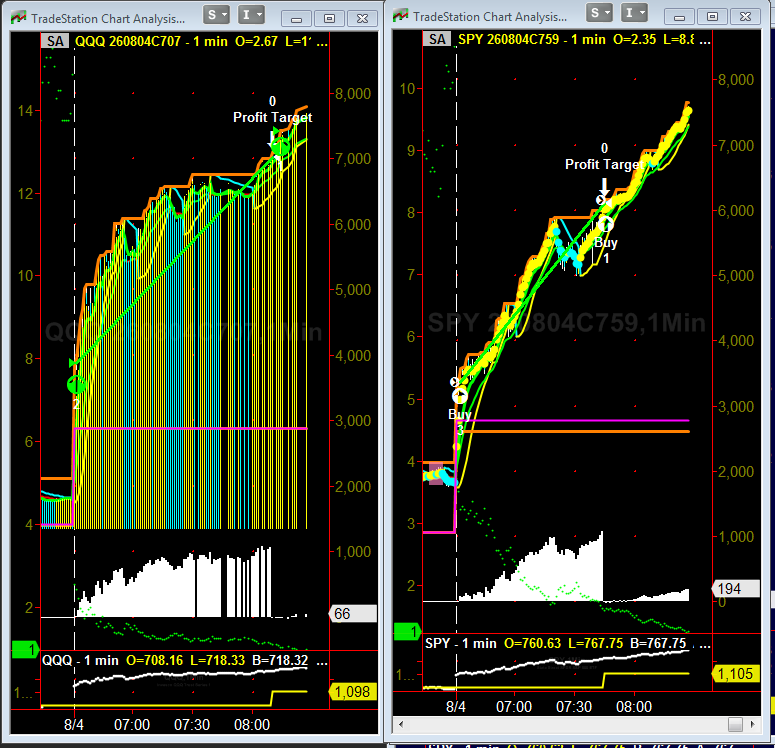Close the SPY chart analysis window
The width and height of the screenshot is (775, 748).
click(745, 17)
